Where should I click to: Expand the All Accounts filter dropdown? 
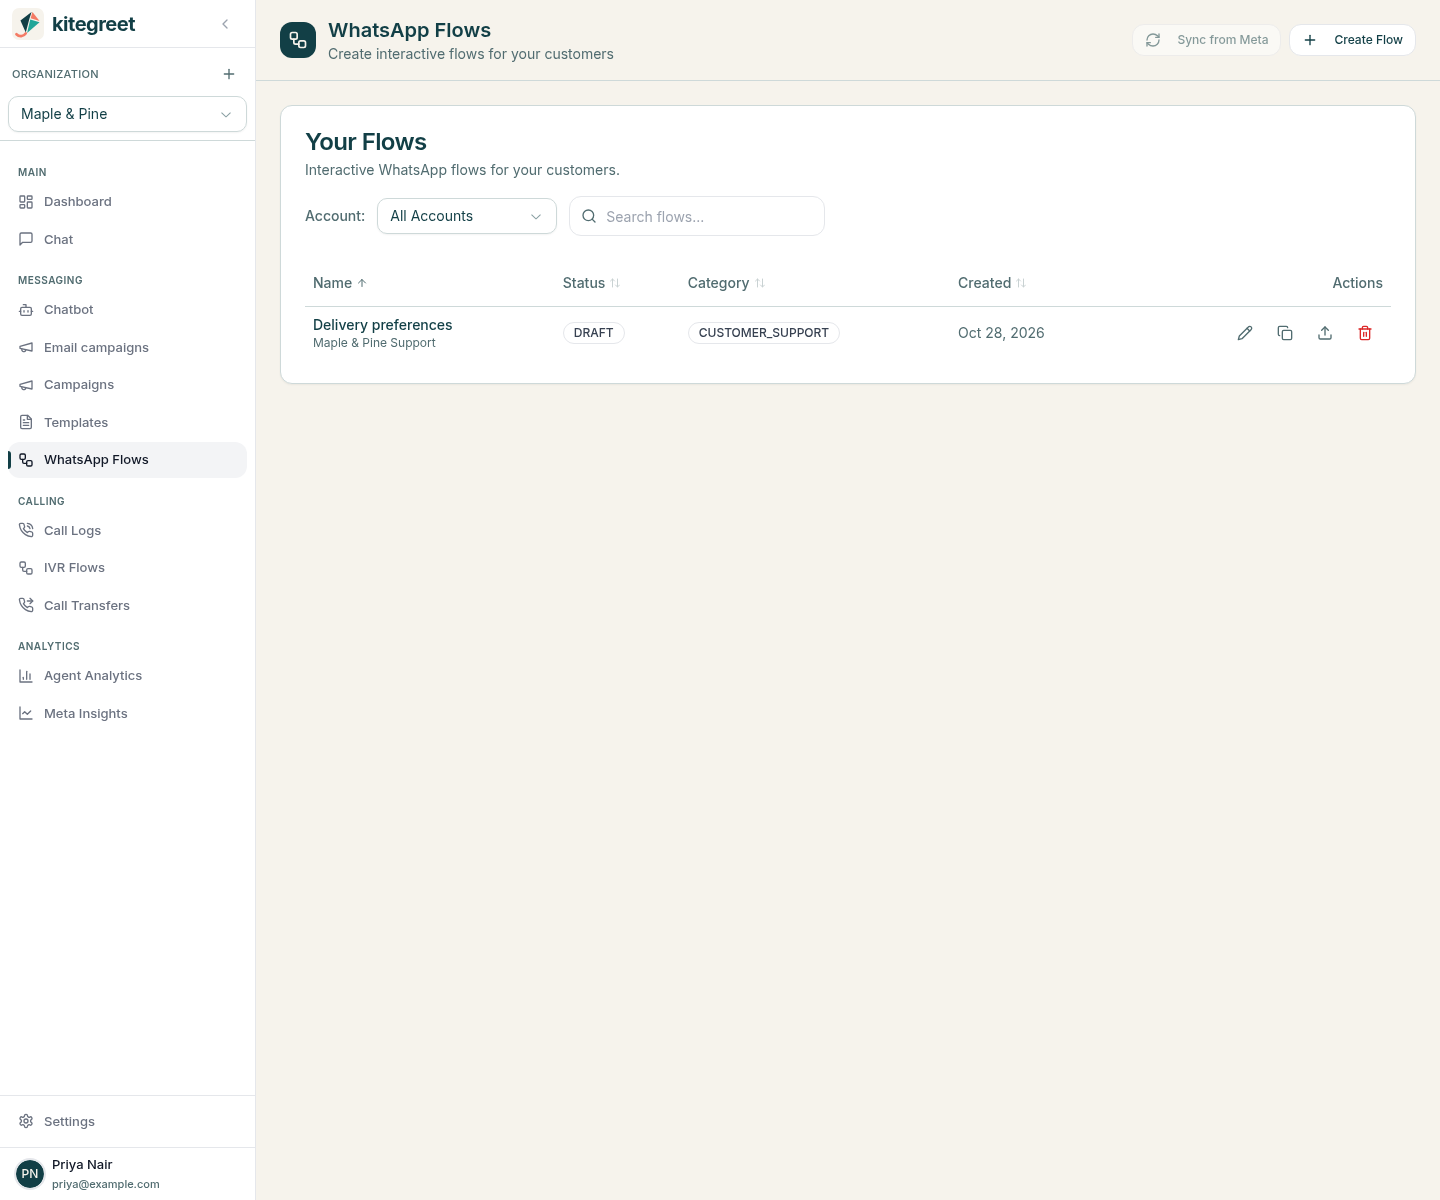click(467, 216)
